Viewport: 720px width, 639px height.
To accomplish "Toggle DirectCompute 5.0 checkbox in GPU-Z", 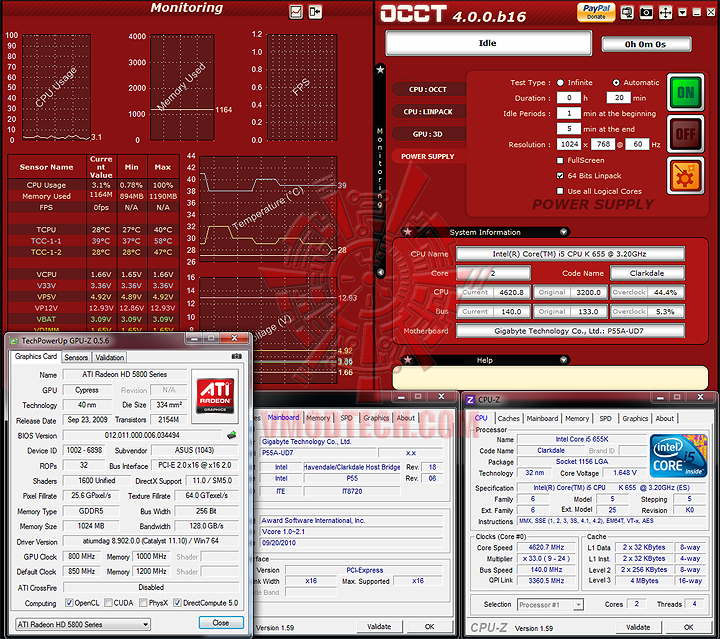I will coord(177,602).
